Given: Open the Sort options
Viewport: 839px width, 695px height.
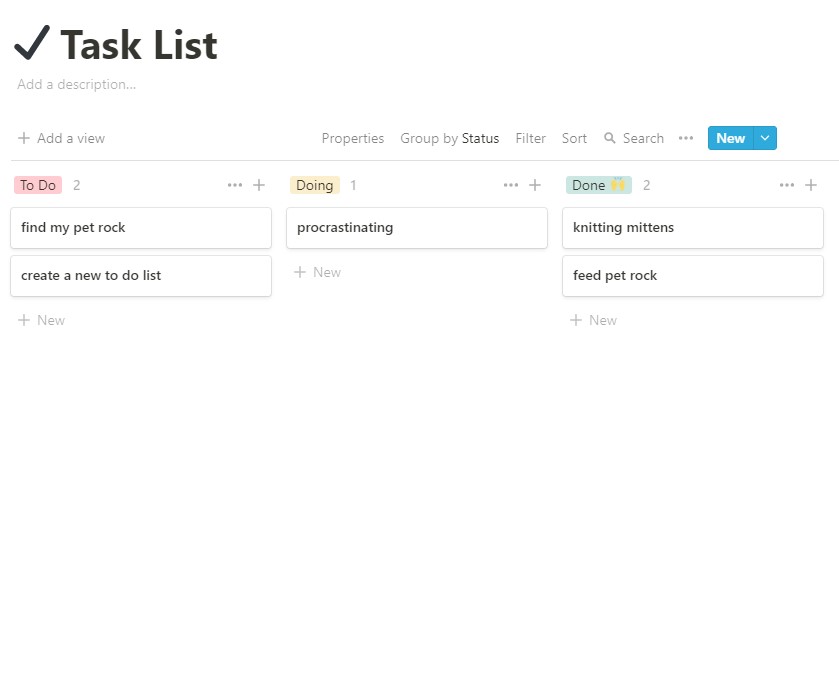Looking at the screenshot, I should (574, 138).
